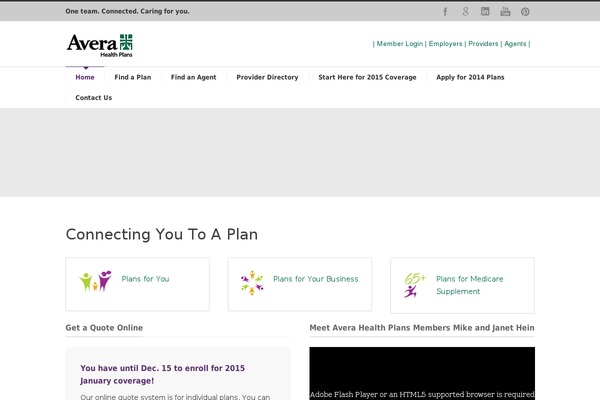
Task: Click the empty gray banner slideshow area
Action: pos(300,152)
